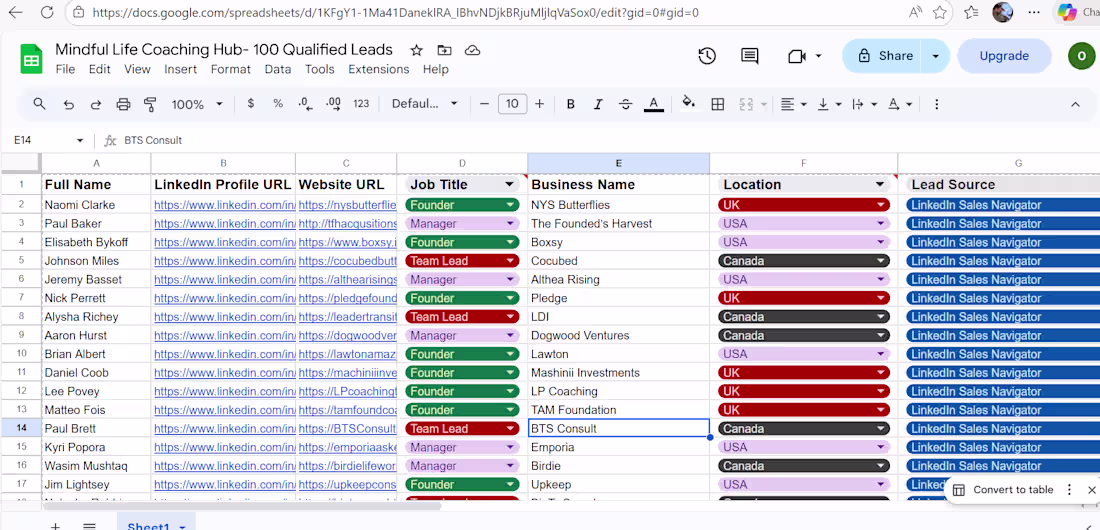Viewport: 1100px width, 530px height.
Task: Refresh the browser page
Action: tap(47, 12)
